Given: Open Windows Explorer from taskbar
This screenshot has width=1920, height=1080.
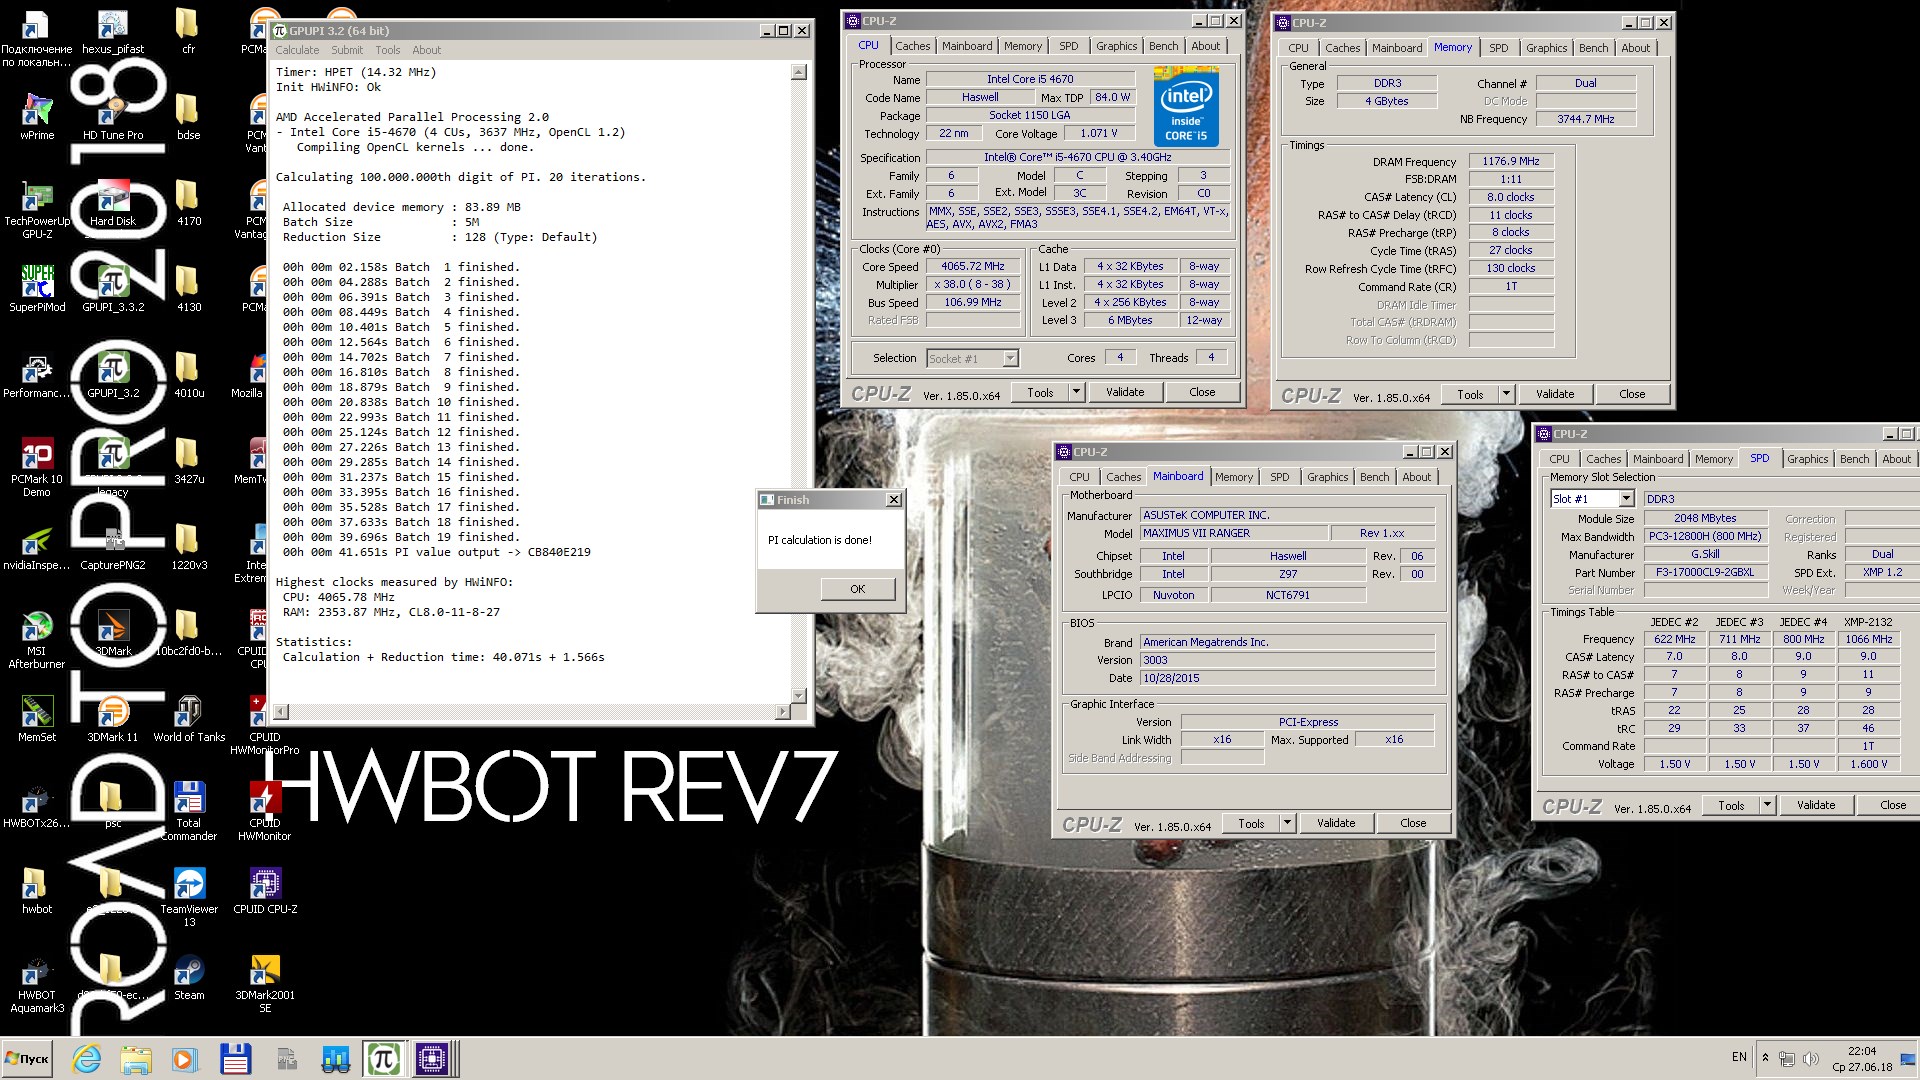Looking at the screenshot, I should coord(136,1059).
